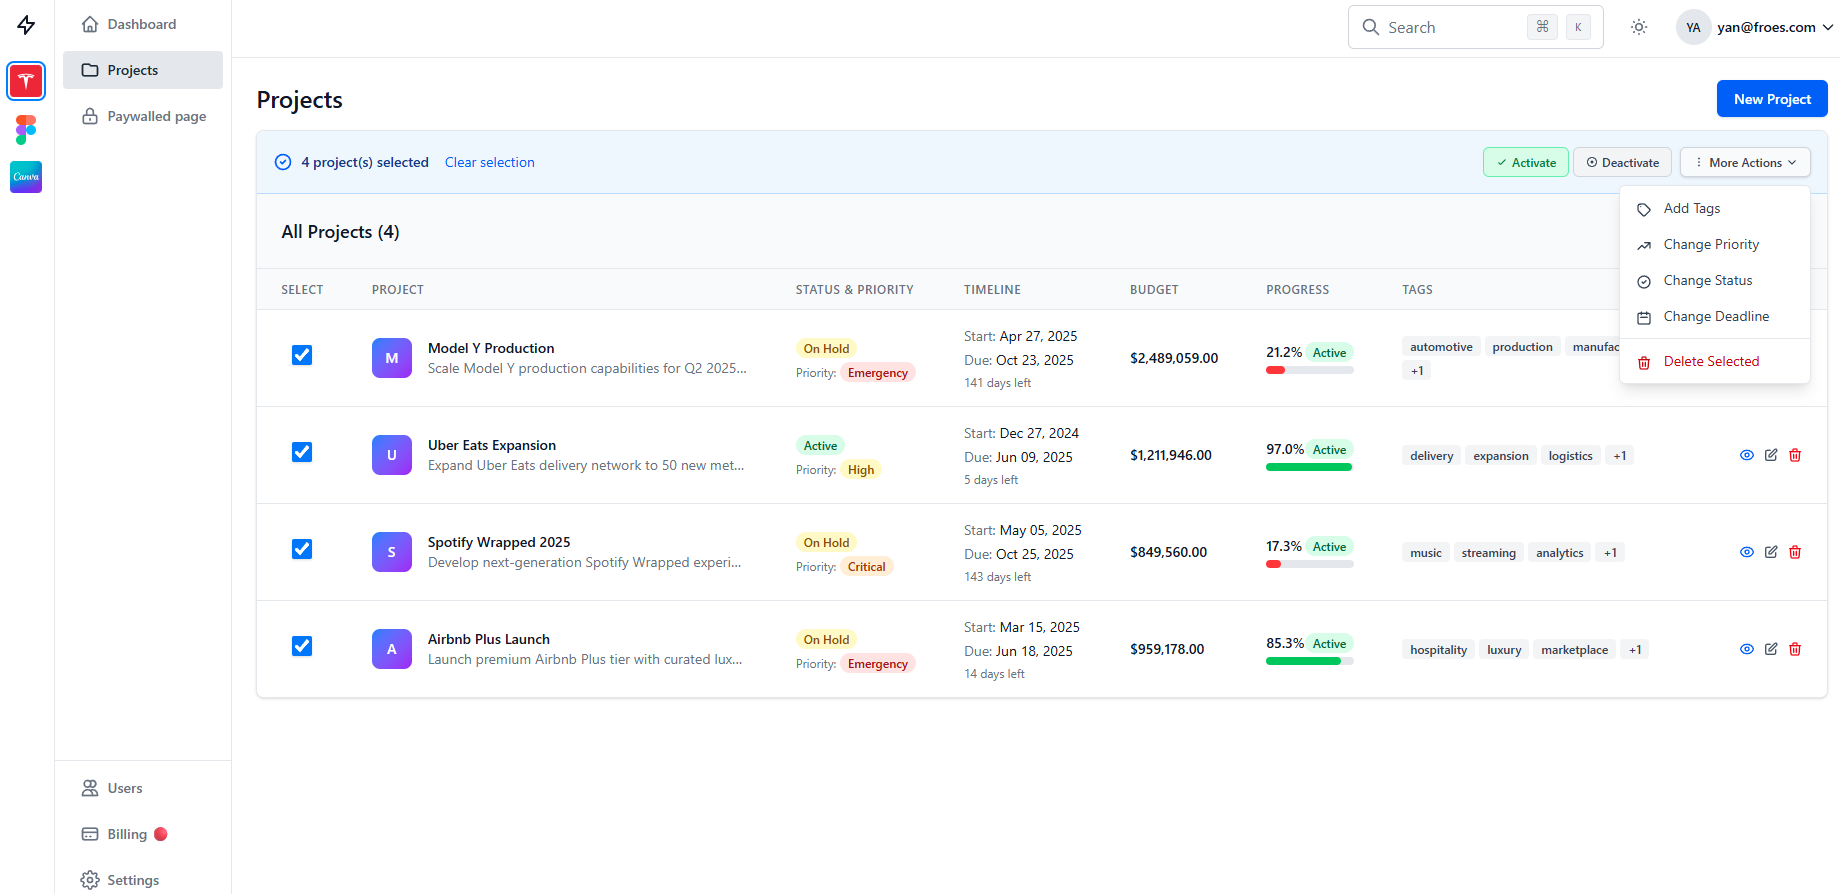
Task: Switch to the Figma workspace icon
Action: (x=26, y=130)
